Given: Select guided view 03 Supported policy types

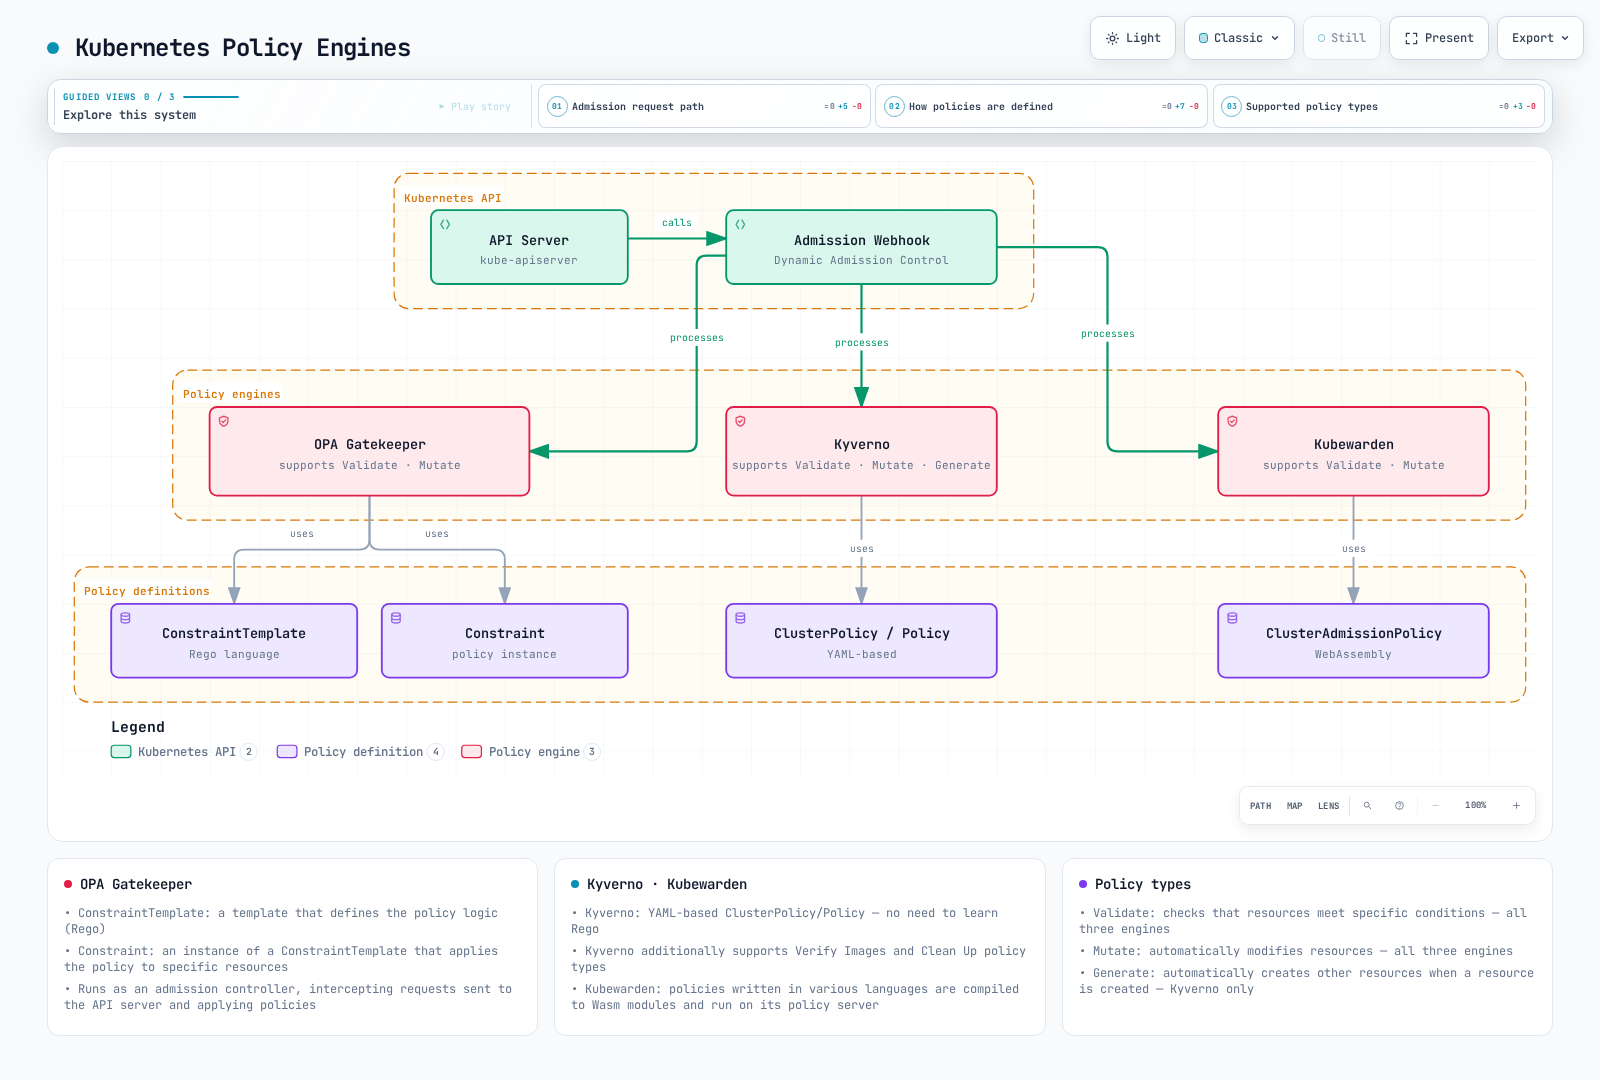Looking at the screenshot, I should 1379,106.
